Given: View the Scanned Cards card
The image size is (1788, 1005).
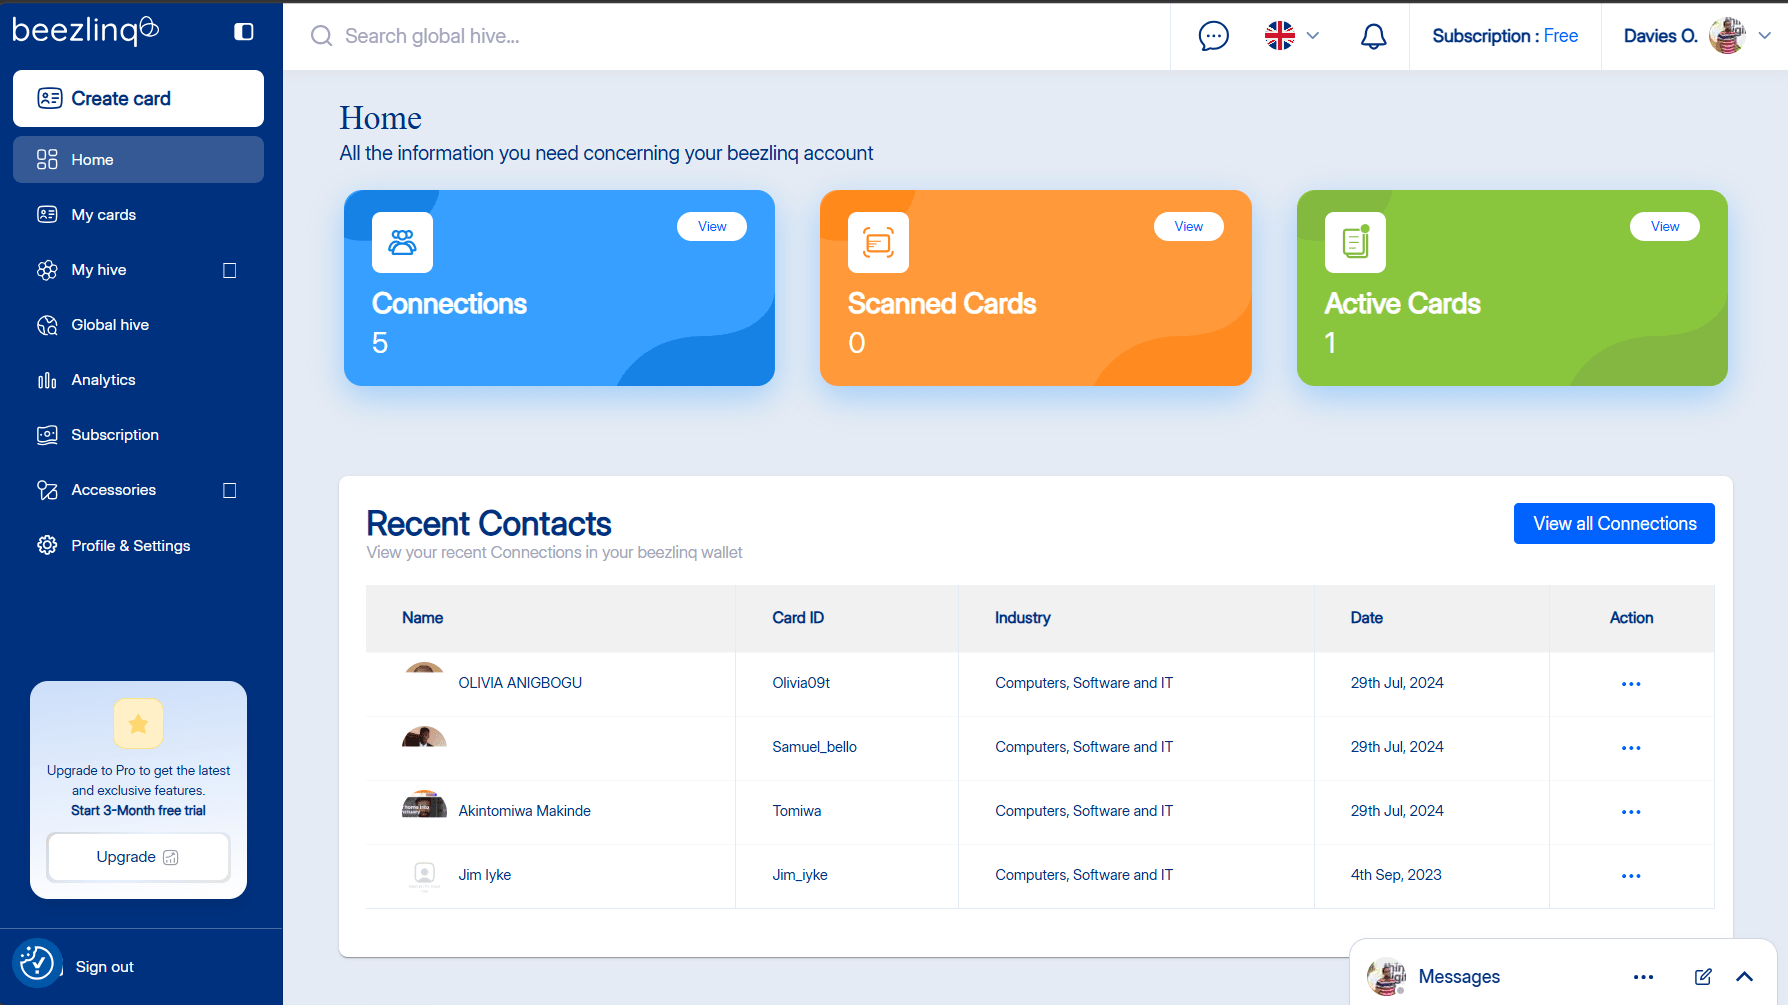Looking at the screenshot, I should click(1188, 227).
